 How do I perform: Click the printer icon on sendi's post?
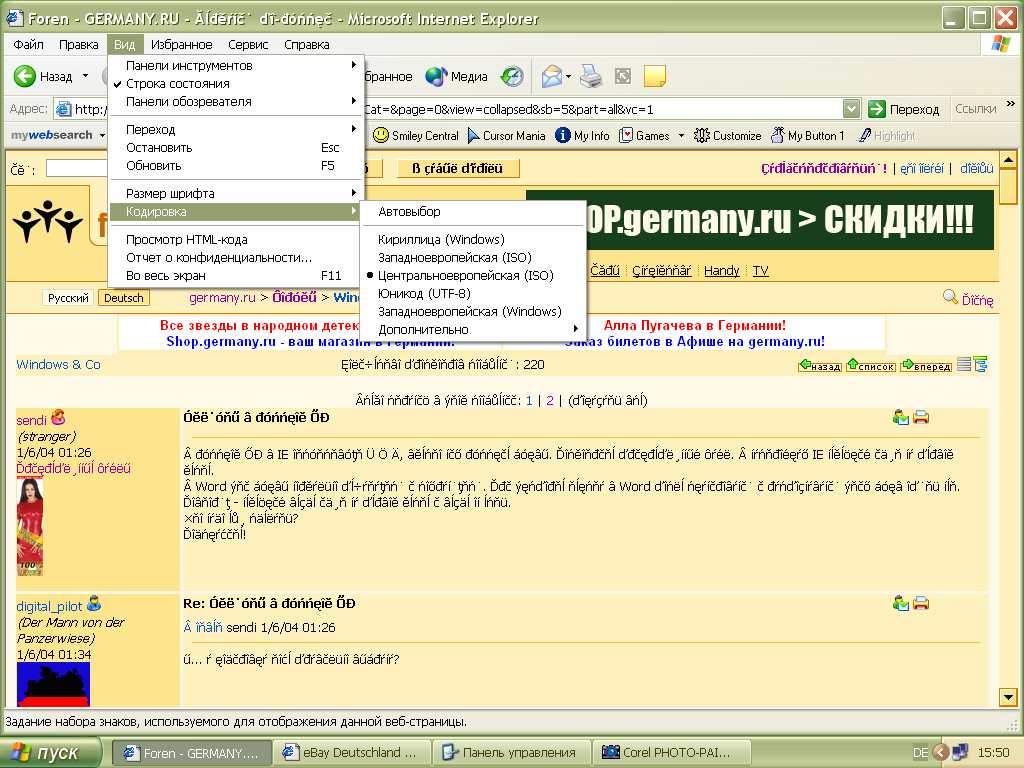(921, 417)
